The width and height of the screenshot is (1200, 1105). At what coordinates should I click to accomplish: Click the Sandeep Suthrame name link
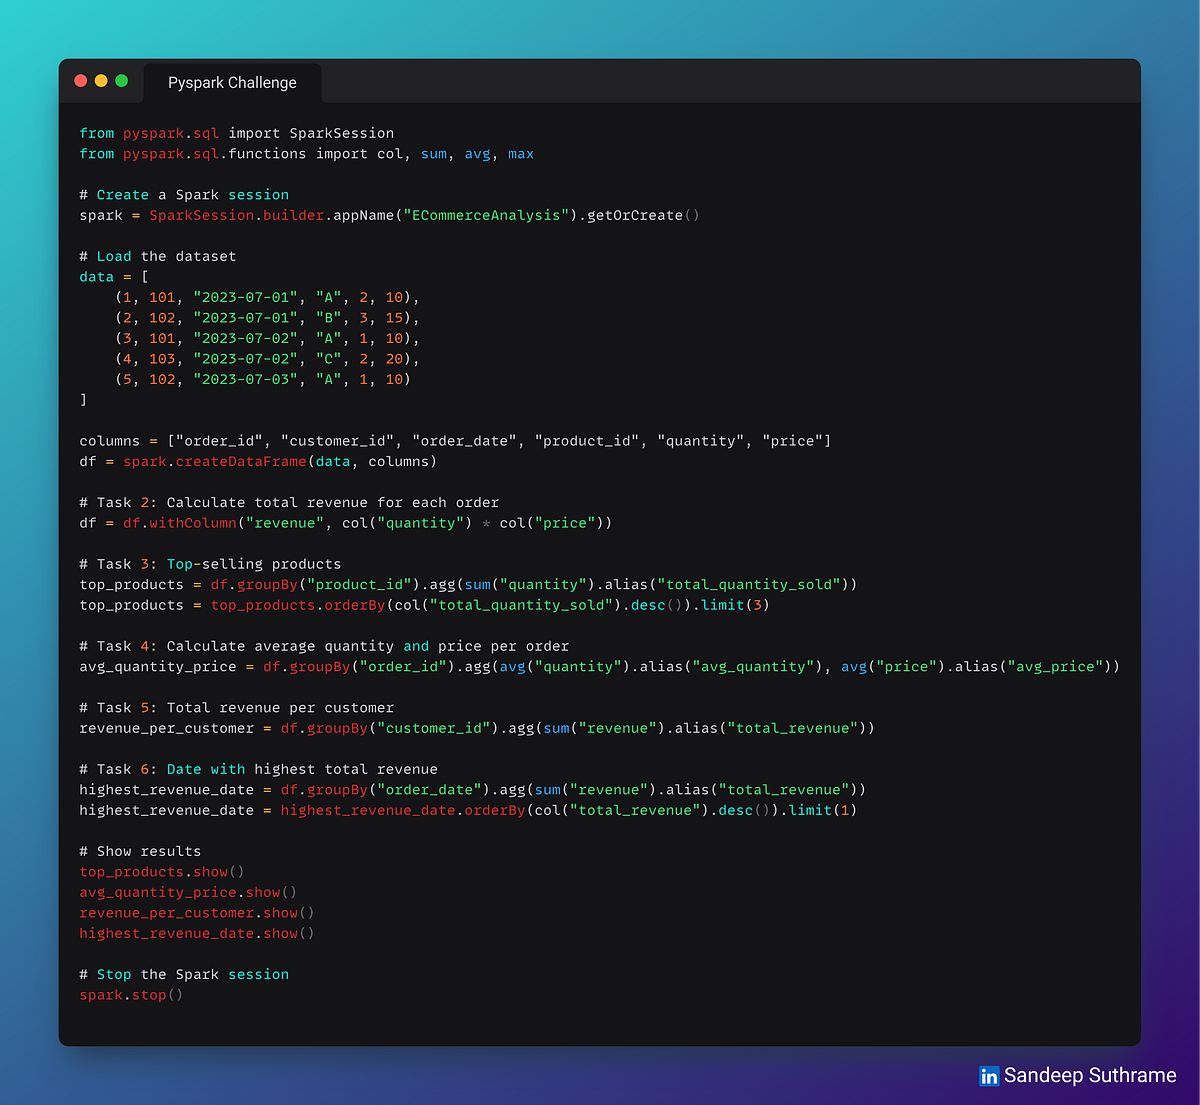(x=1090, y=1076)
